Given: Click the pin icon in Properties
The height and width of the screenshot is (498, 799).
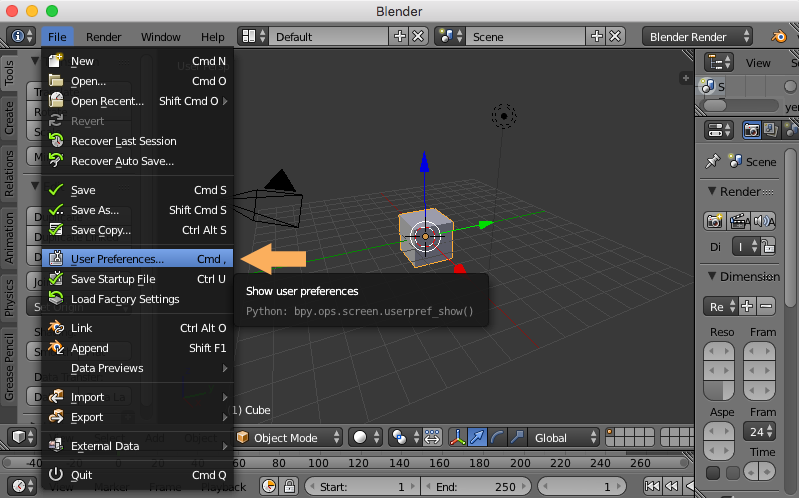Looking at the screenshot, I should [x=712, y=162].
